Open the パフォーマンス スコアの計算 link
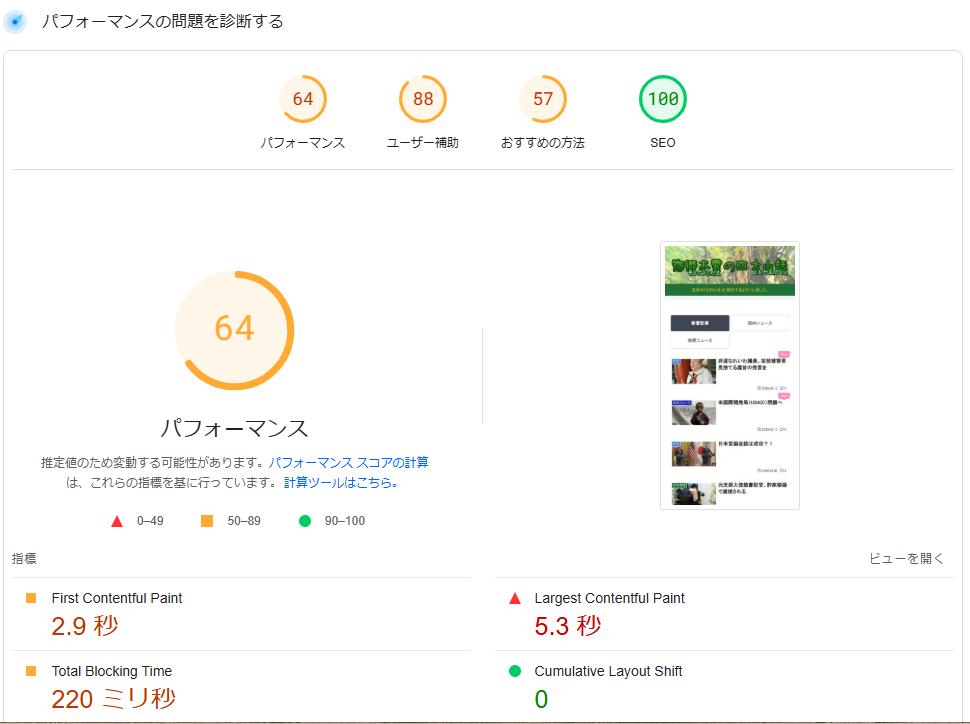Screen dimensions: 970x724 click(348, 463)
